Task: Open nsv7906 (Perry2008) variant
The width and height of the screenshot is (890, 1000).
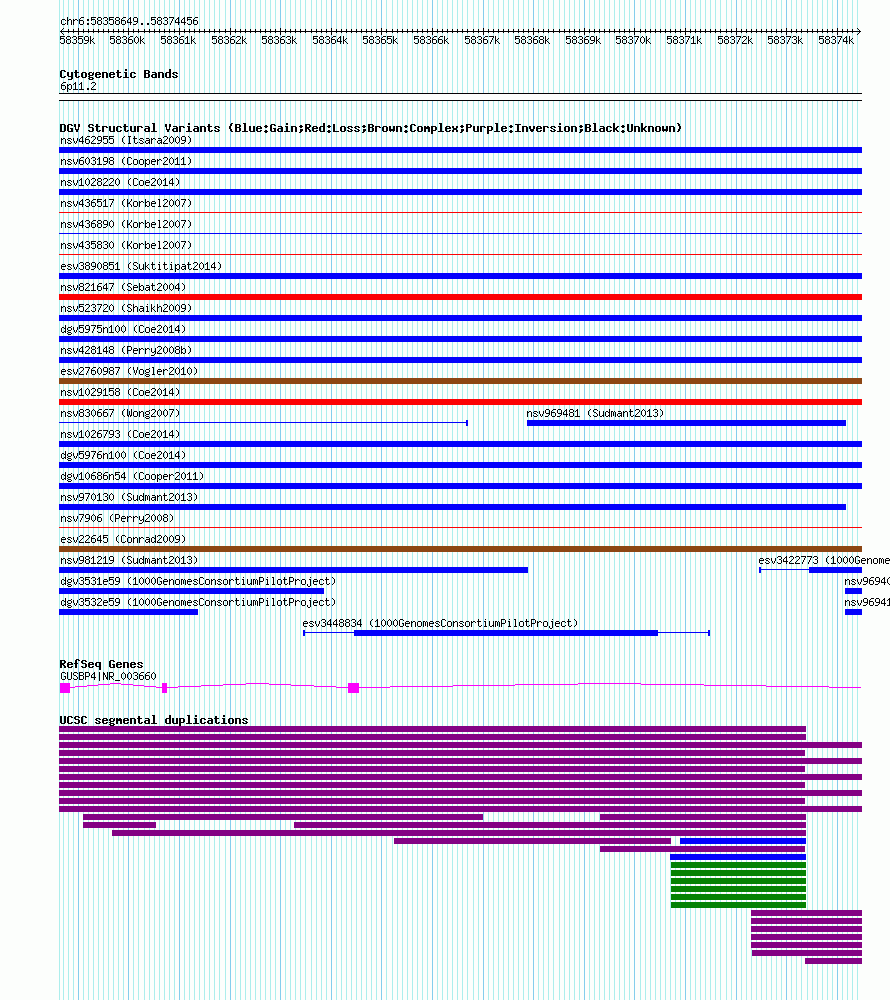Action: point(117,519)
